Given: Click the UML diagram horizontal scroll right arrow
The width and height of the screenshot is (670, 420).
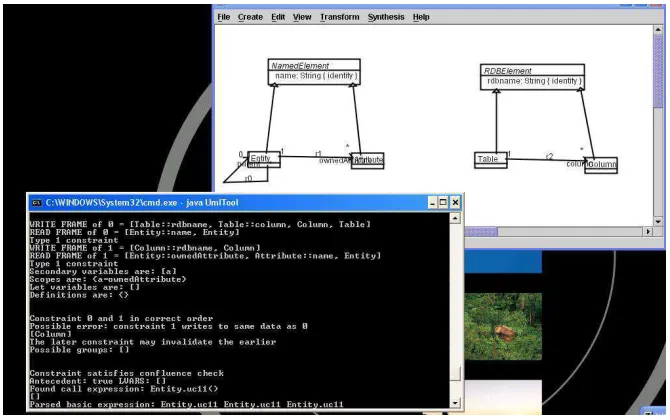Looking at the screenshot, I should pyautogui.click(x=648, y=232).
